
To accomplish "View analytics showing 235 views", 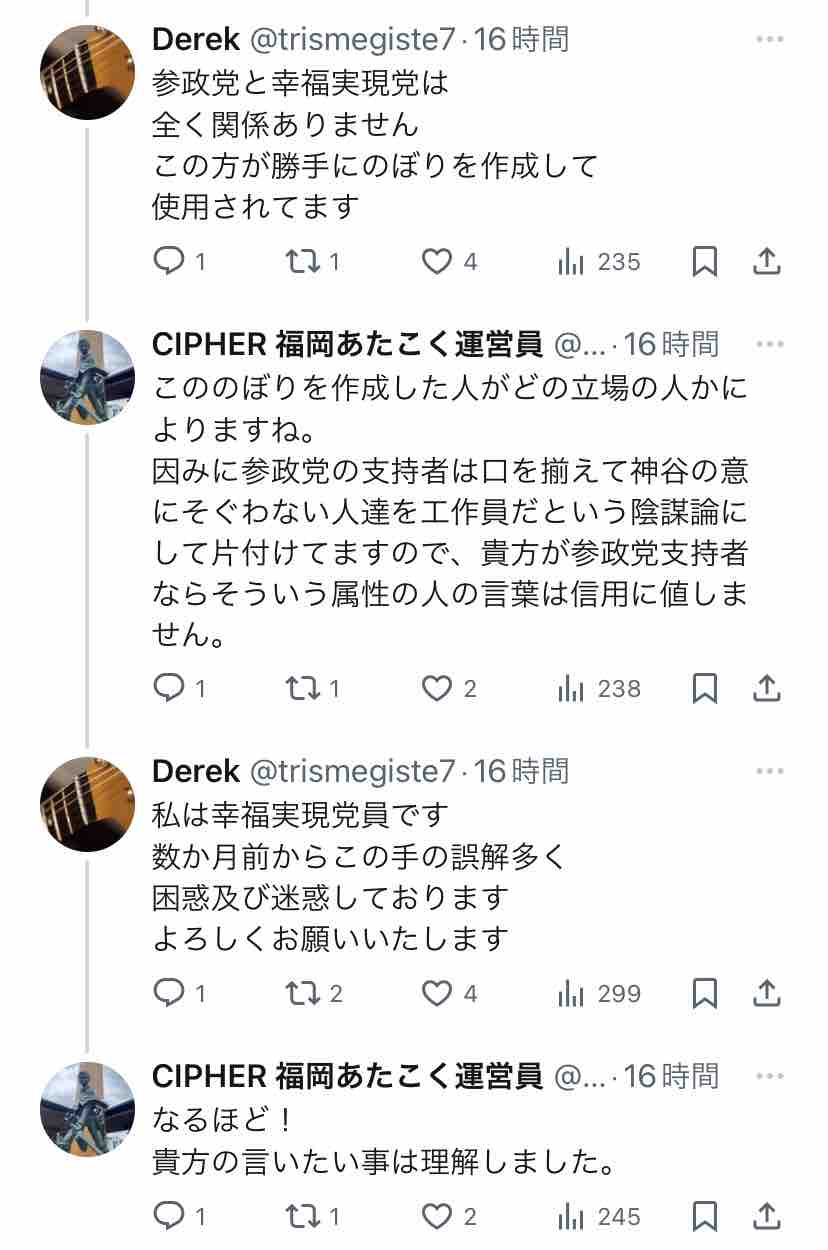I will 598,261.
